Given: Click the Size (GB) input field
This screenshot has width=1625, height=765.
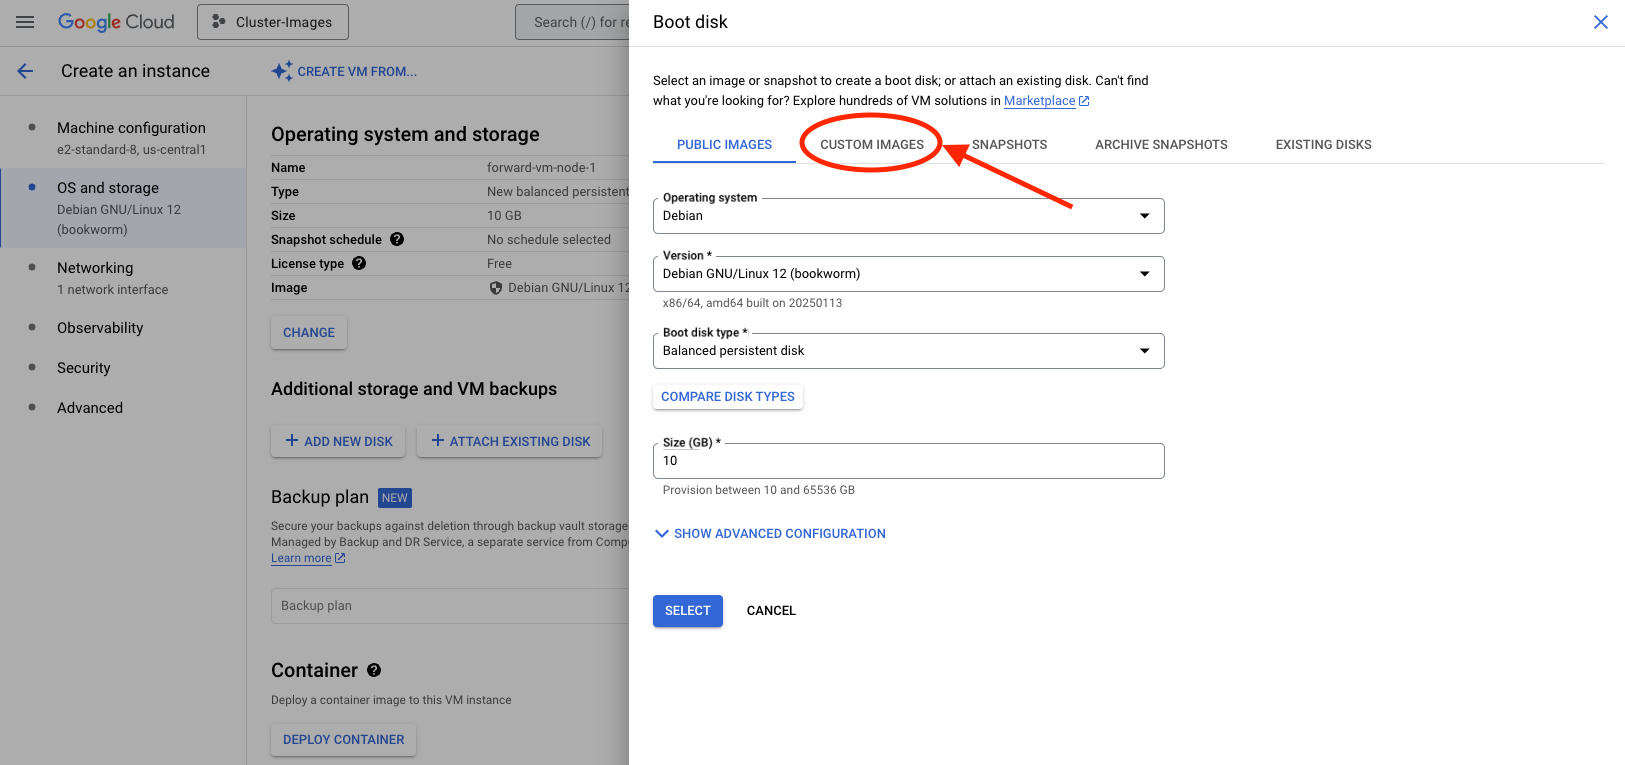Looking at the screenshot, I should (x=907, y=461).
